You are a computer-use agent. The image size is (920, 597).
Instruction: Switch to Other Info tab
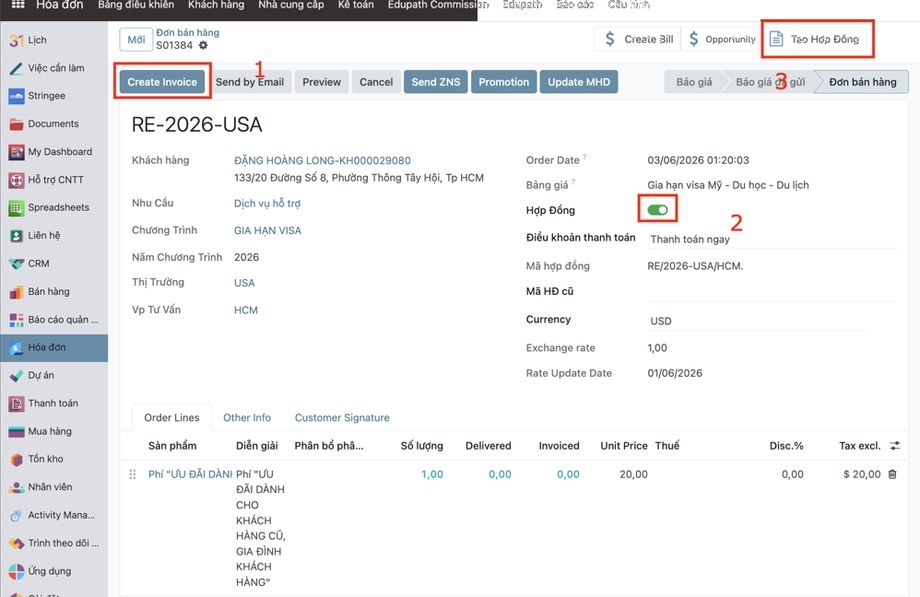(x=247, y=418)
